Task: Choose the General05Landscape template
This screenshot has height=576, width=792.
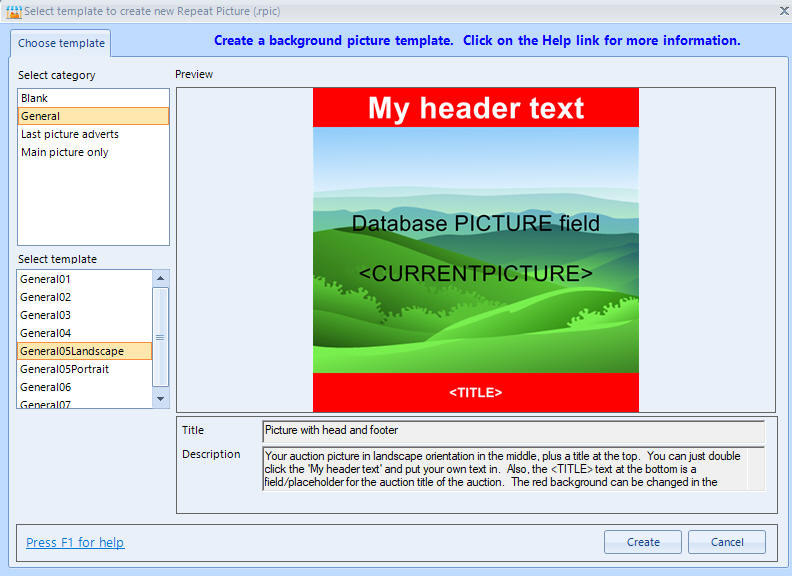Action: (x=84, y=351)
